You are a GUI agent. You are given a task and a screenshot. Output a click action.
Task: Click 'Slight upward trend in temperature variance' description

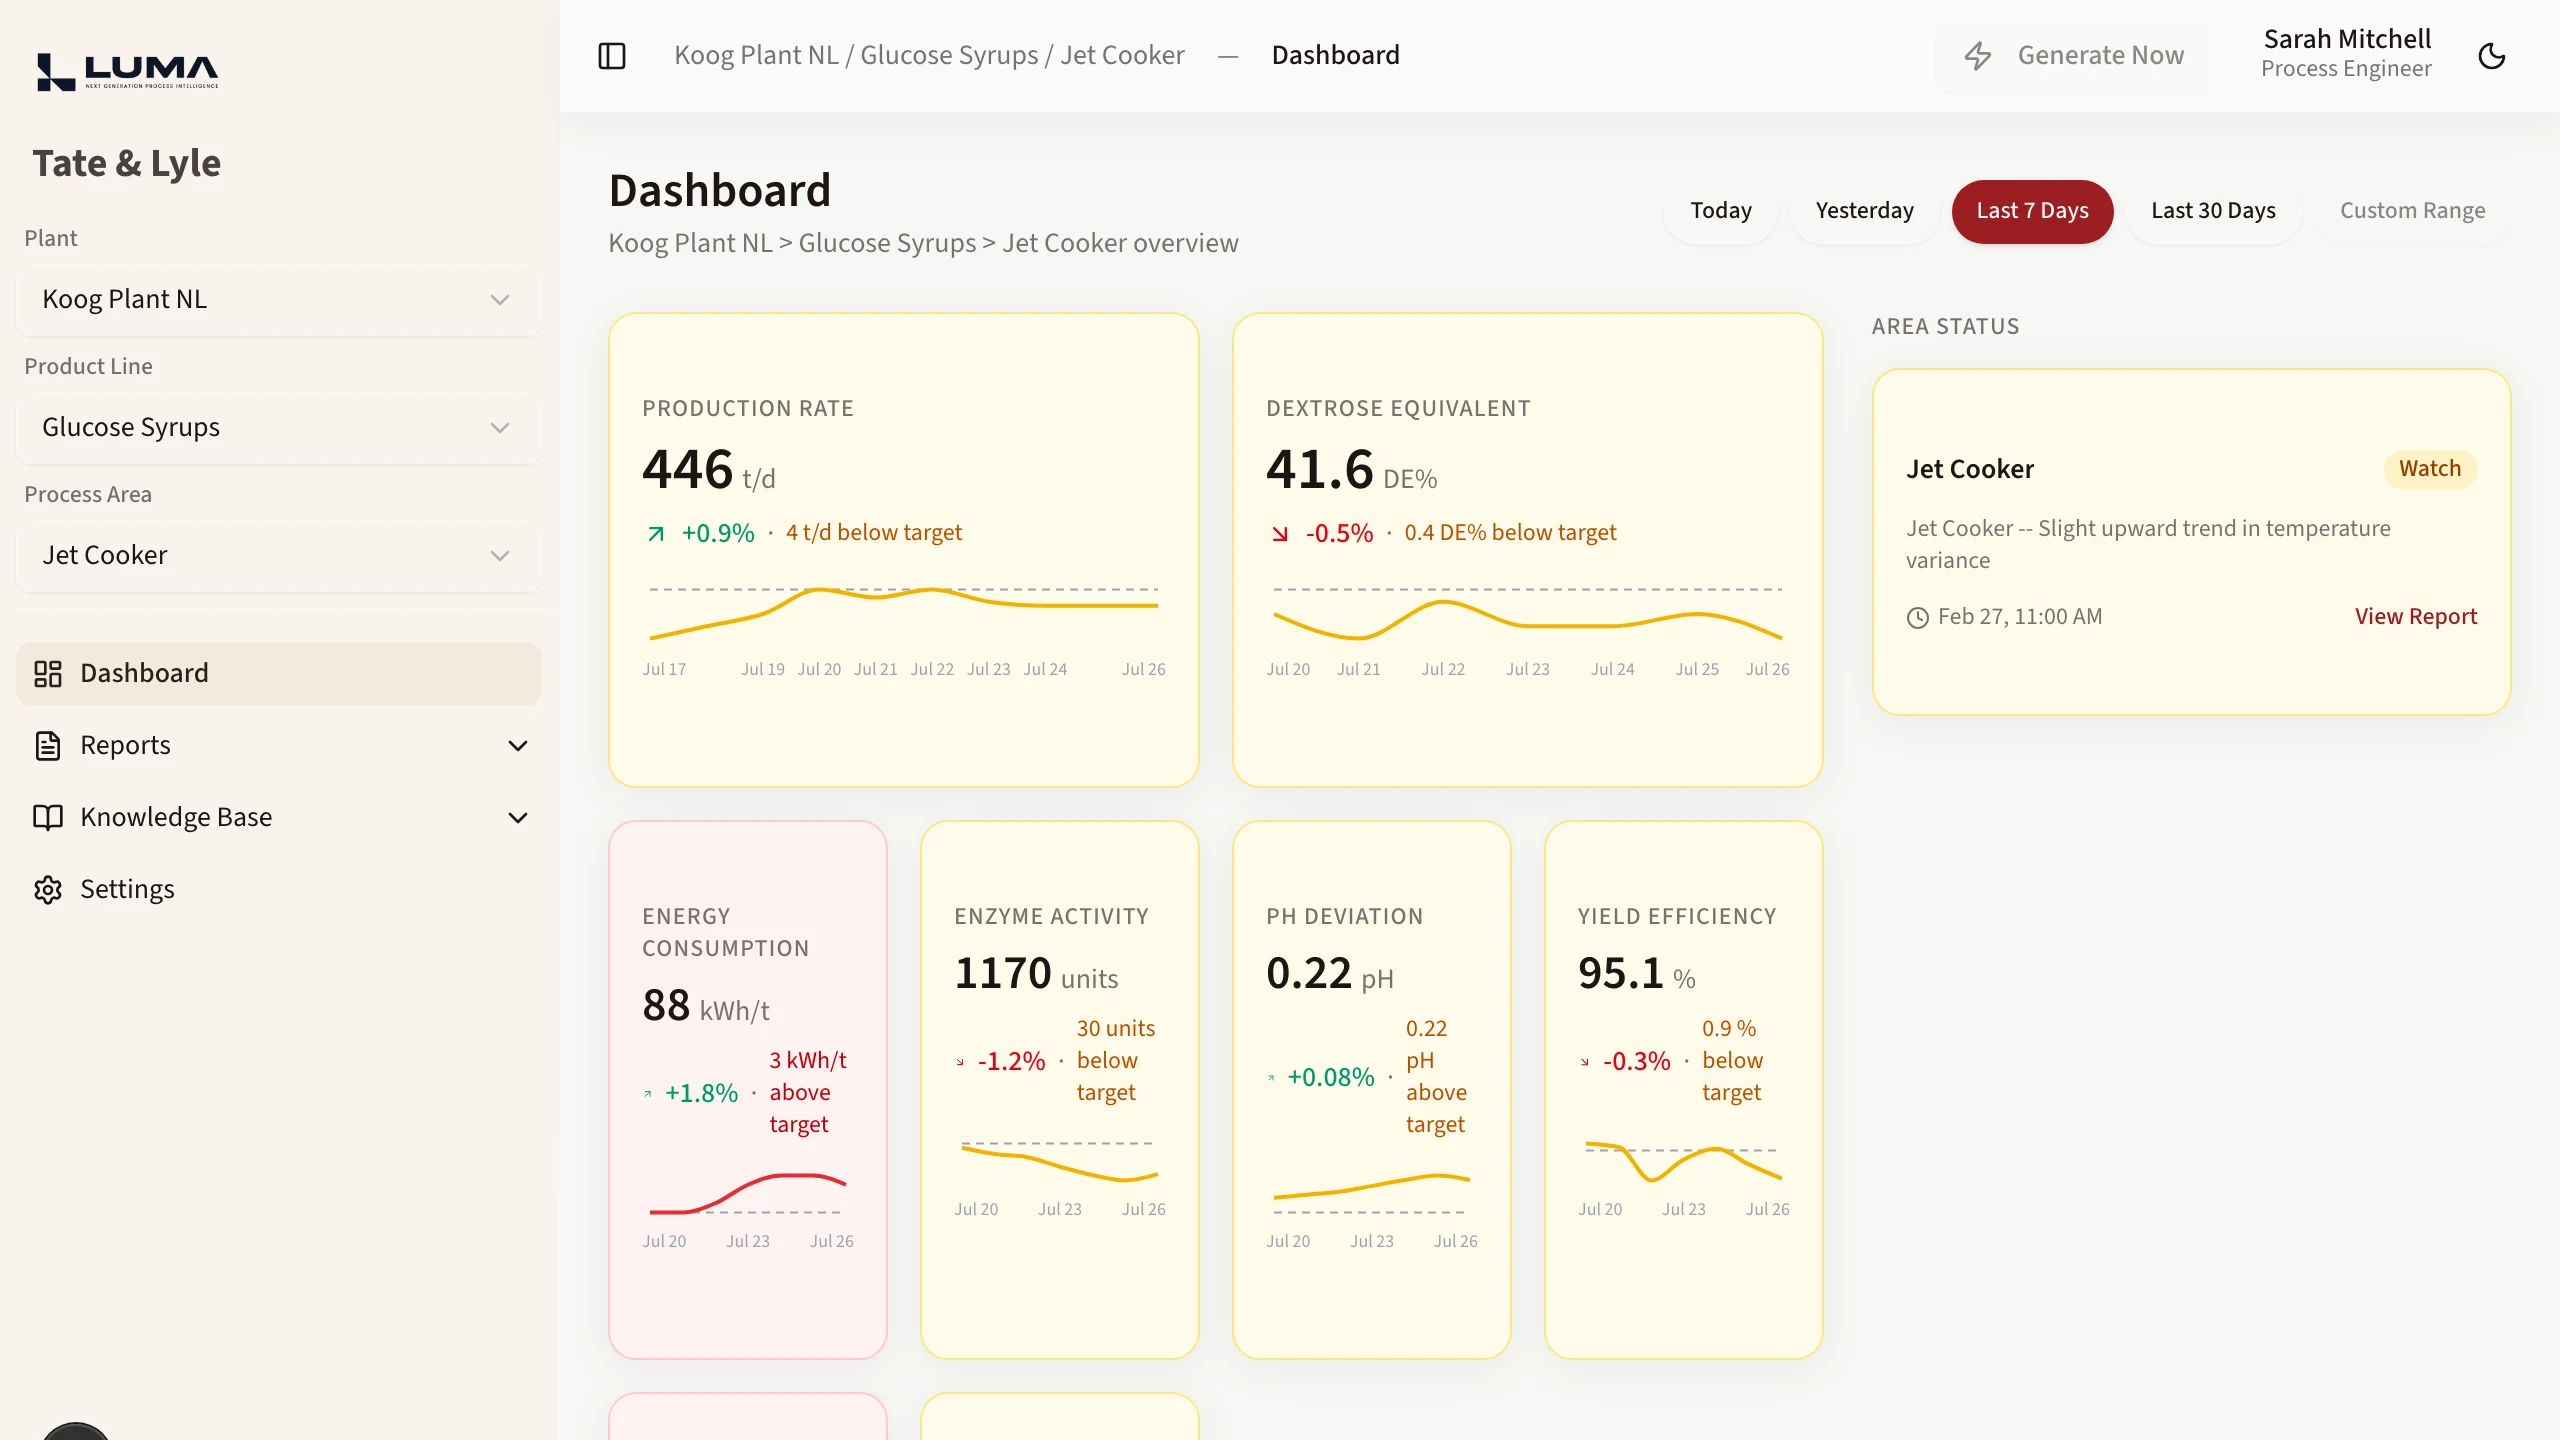click(x=2148, y=545)
